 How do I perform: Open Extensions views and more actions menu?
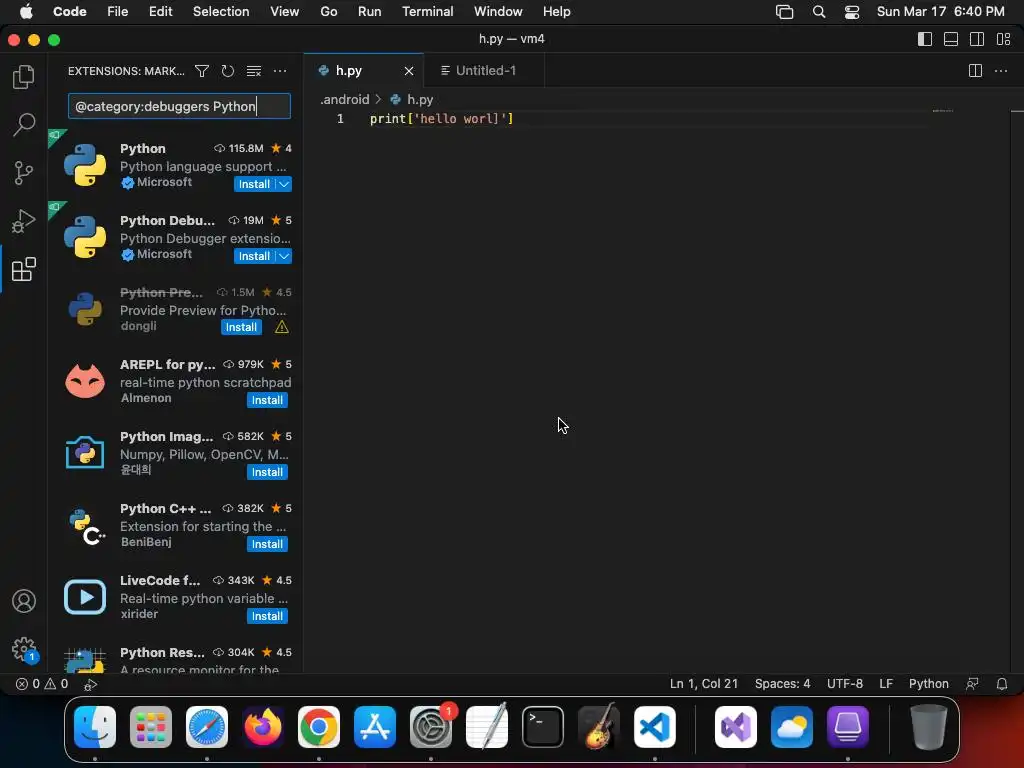[280, 71]
